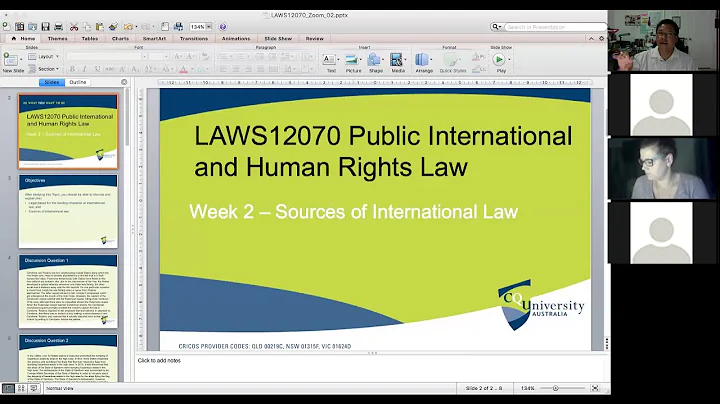Click the Undo arrow icon
The image size is (720, 404).
click(x=128, y=27)
